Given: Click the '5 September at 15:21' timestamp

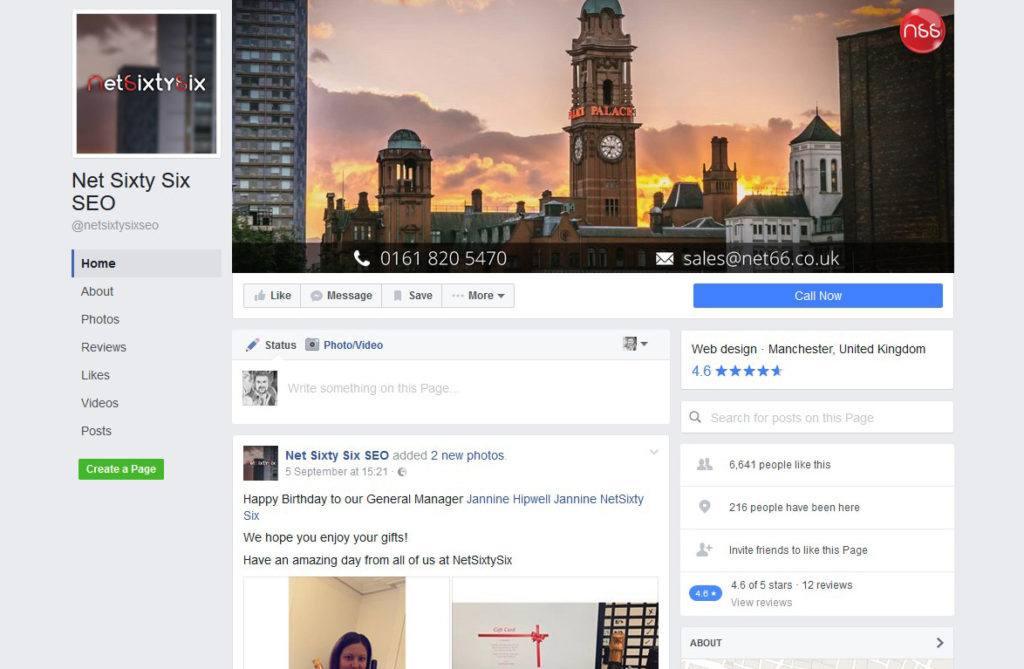Looking at the screenshot, I should tap(336, 472).
